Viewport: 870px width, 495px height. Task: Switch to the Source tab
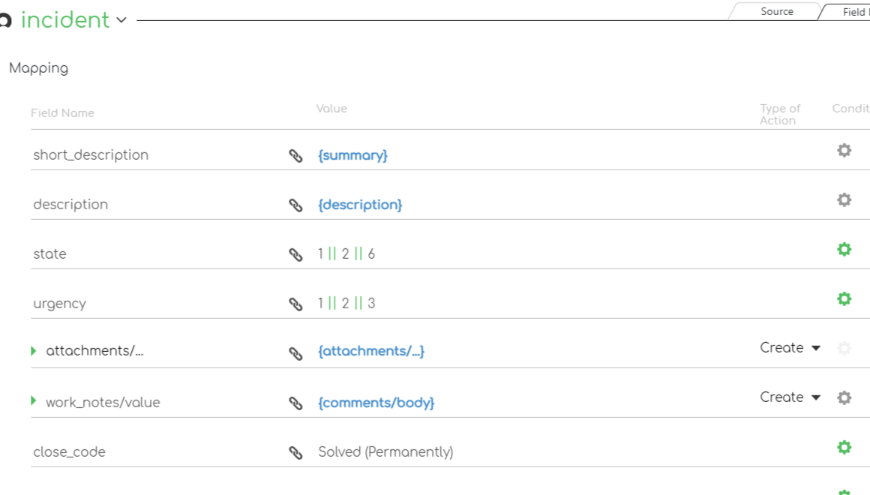[x=776, y=12]
